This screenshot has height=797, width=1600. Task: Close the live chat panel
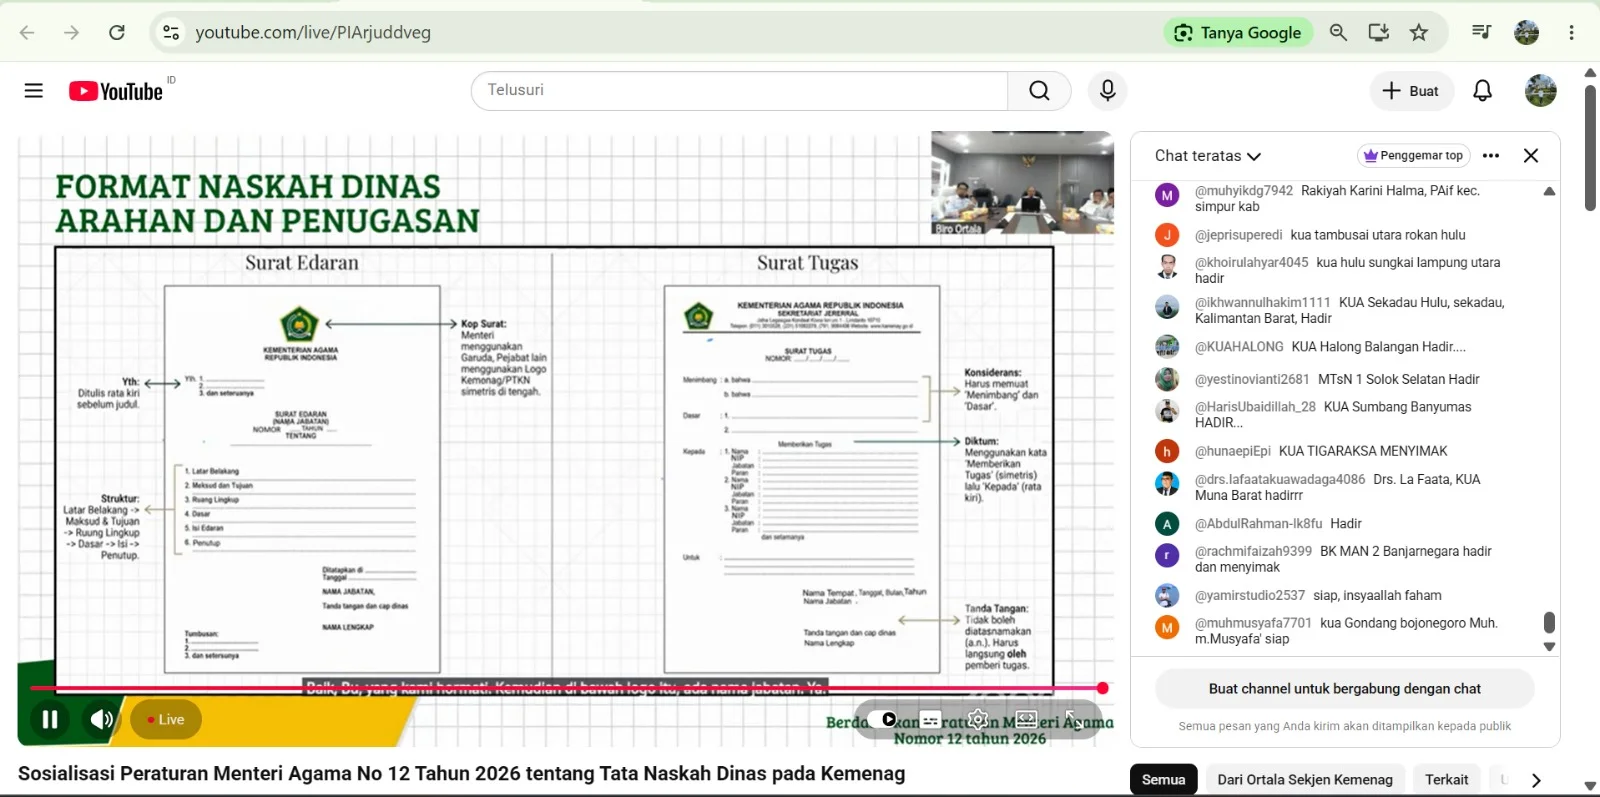pyautogui.click(x=1531, y=156)
